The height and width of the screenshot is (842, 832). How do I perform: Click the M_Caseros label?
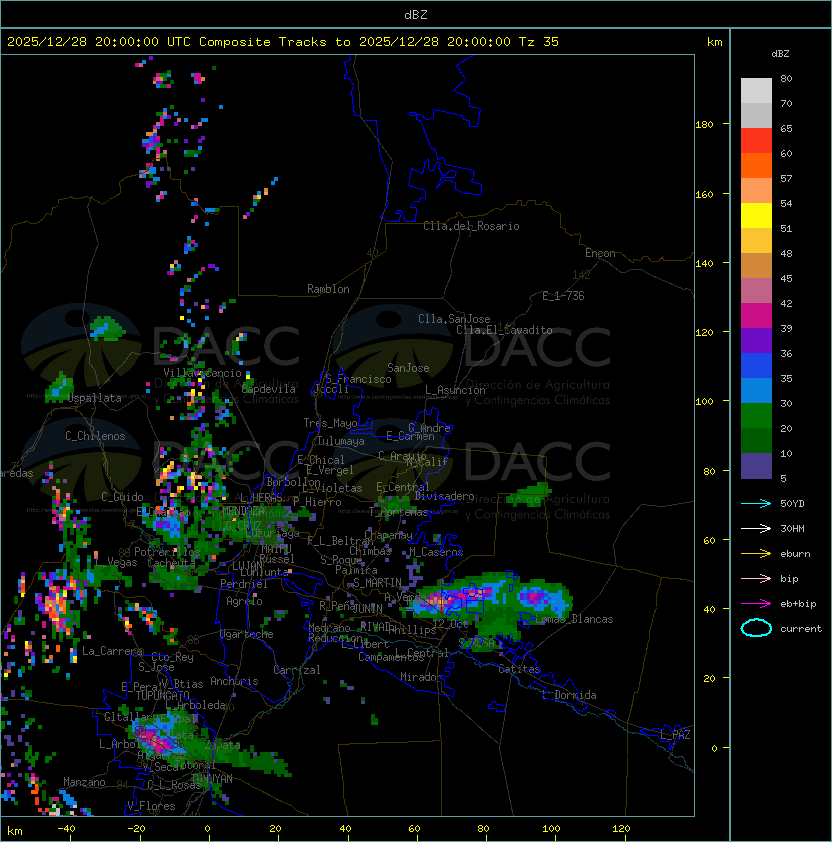coord(436,552)
